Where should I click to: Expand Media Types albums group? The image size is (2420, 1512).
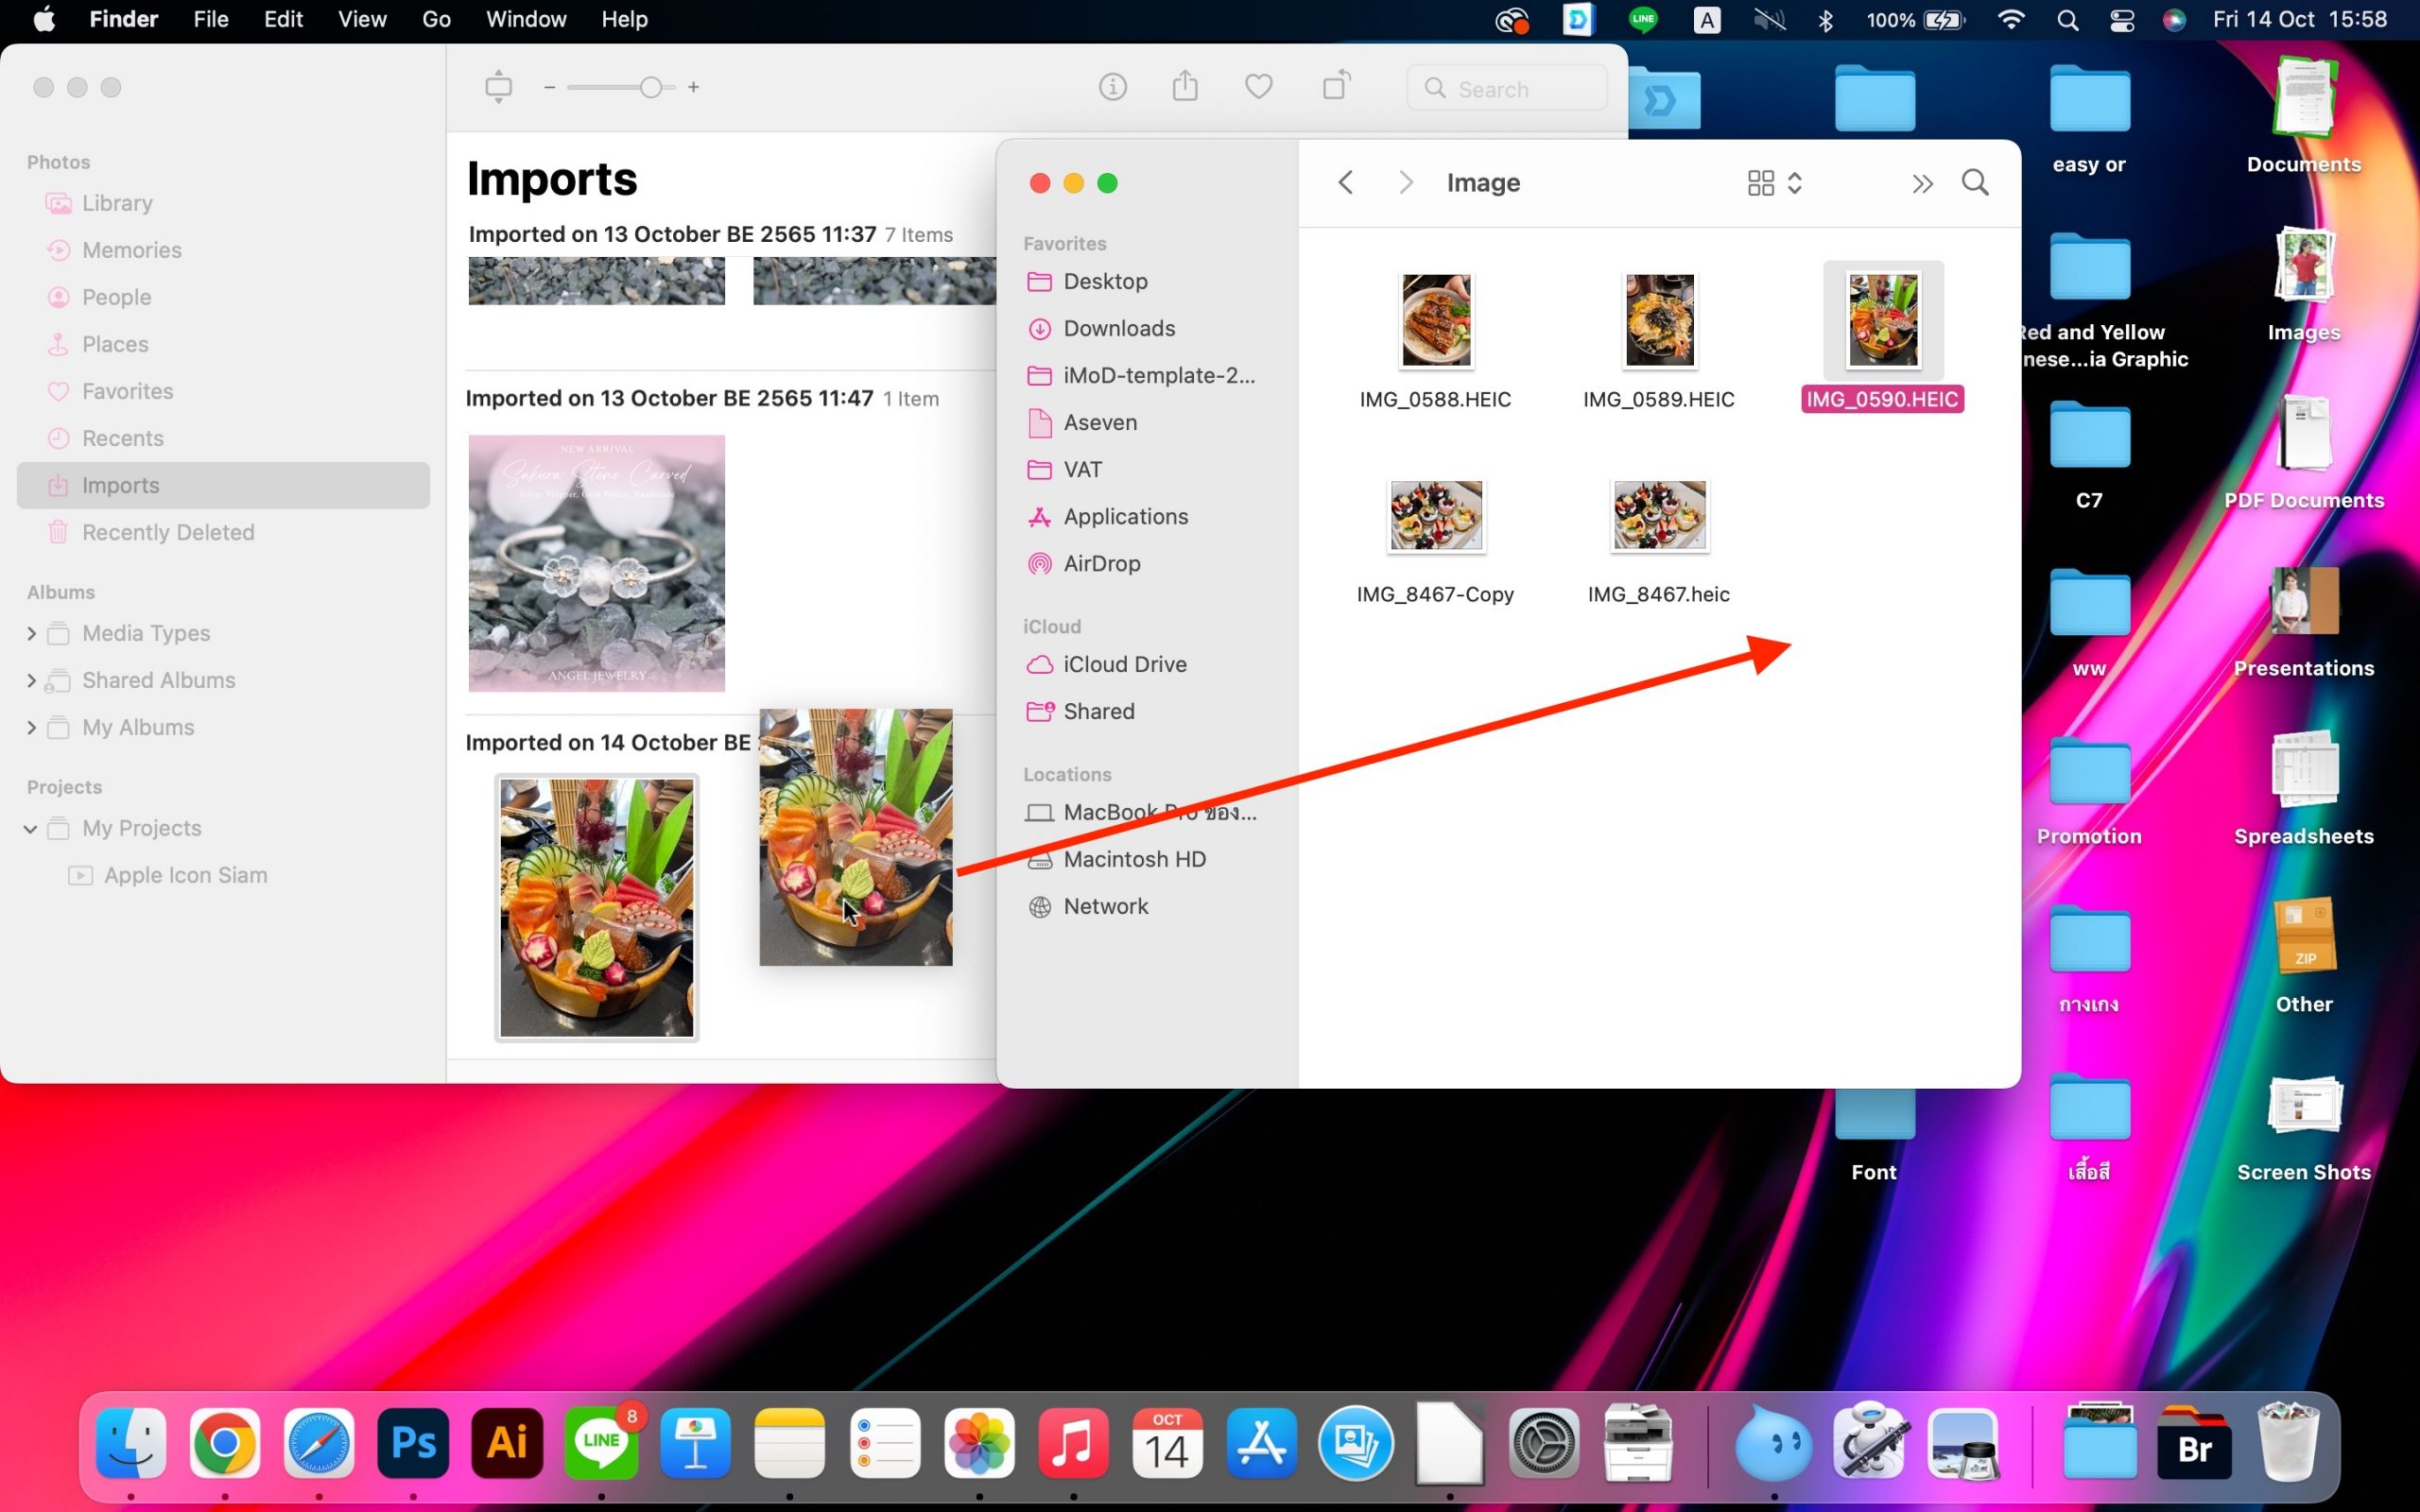(x=31, y=633)
